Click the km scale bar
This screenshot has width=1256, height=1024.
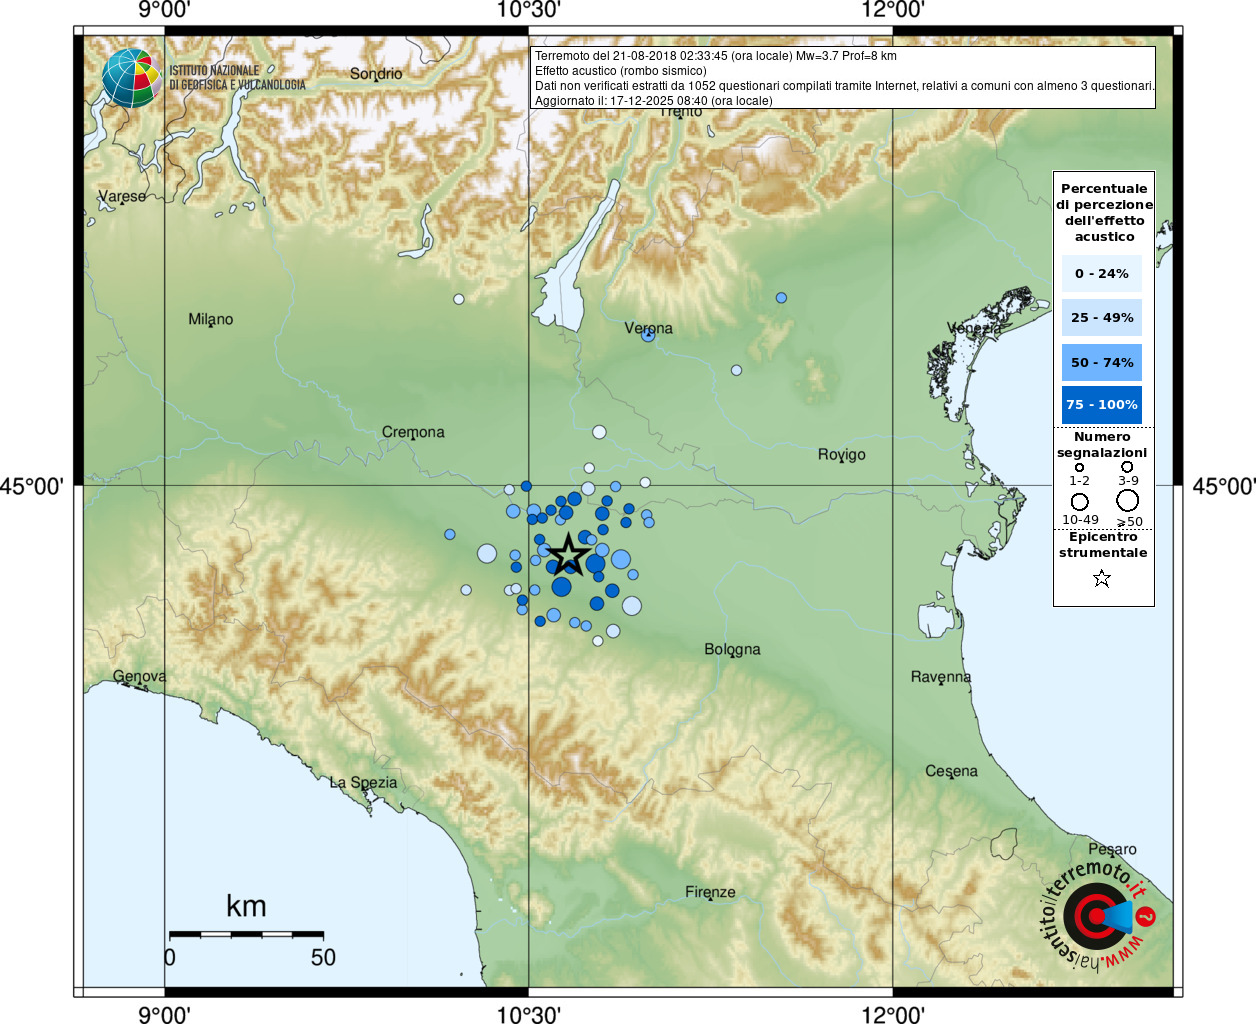(x=246, y=934)
